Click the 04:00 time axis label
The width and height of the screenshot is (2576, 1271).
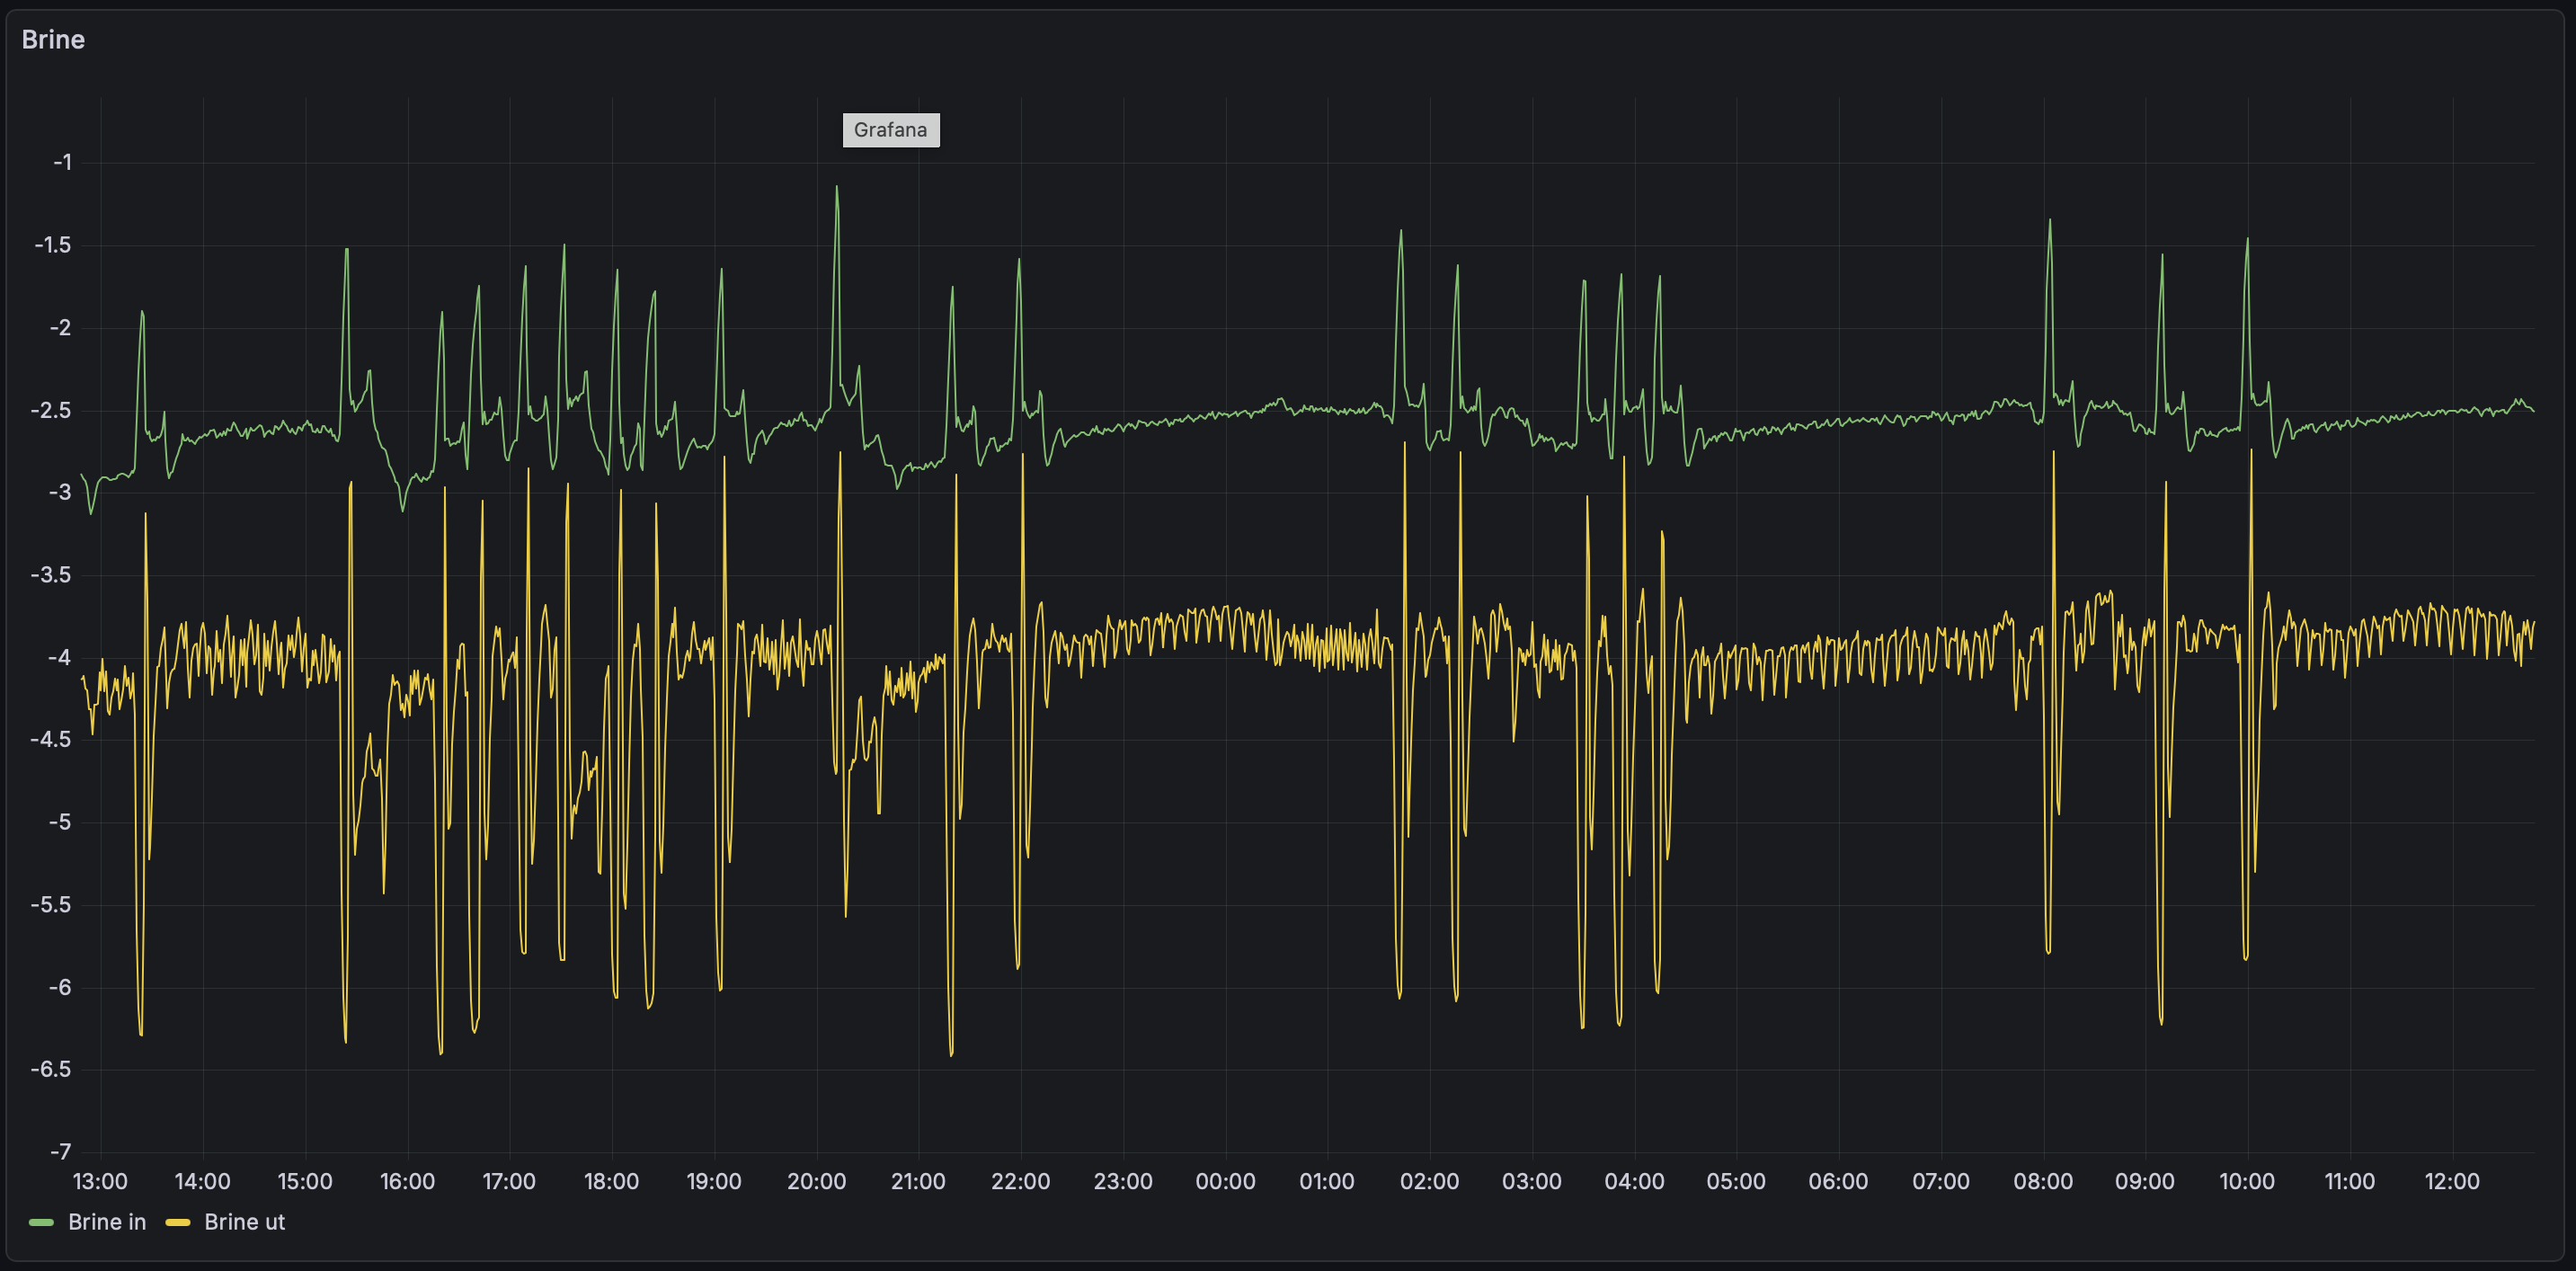tap(1634, 1181)
